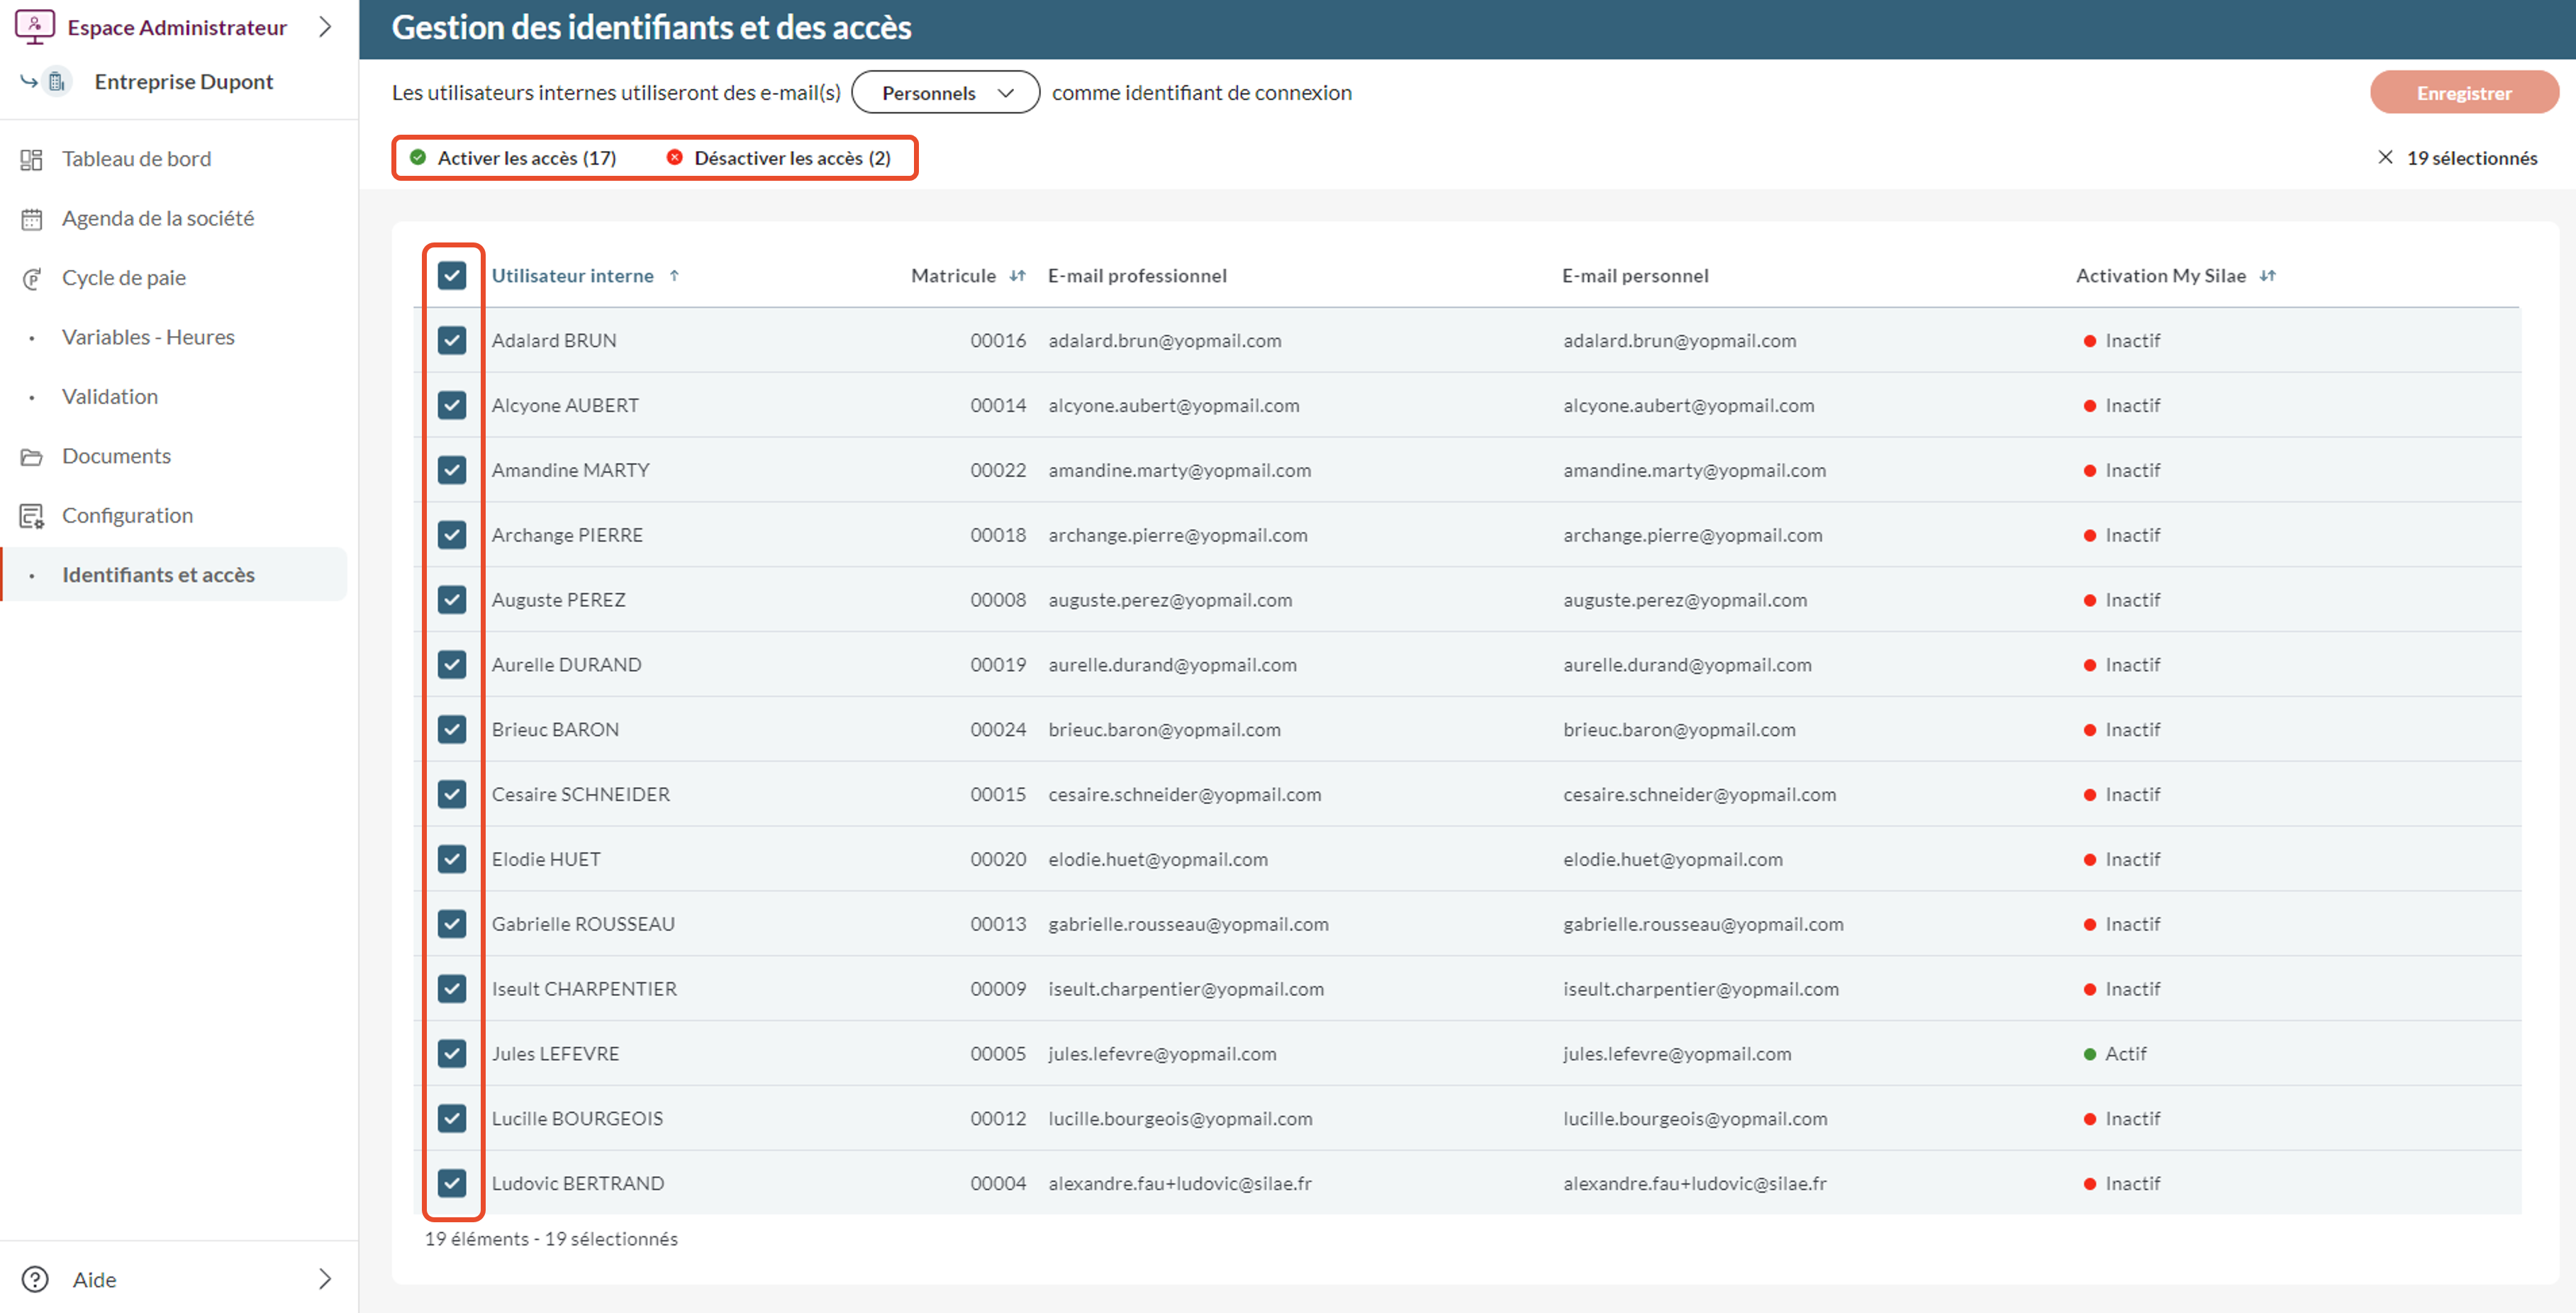
Task: Click the 19 éléments - 19 sélectionnés footer text
Action: (551, 1239)
